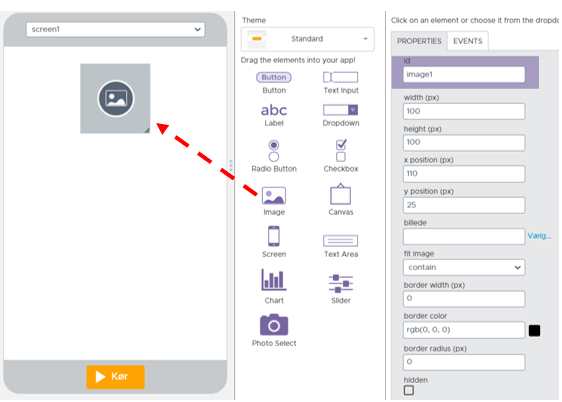This screenshot has height=402, width=562.
Task: Click the orange Kør run button
Action: (115, 377)
